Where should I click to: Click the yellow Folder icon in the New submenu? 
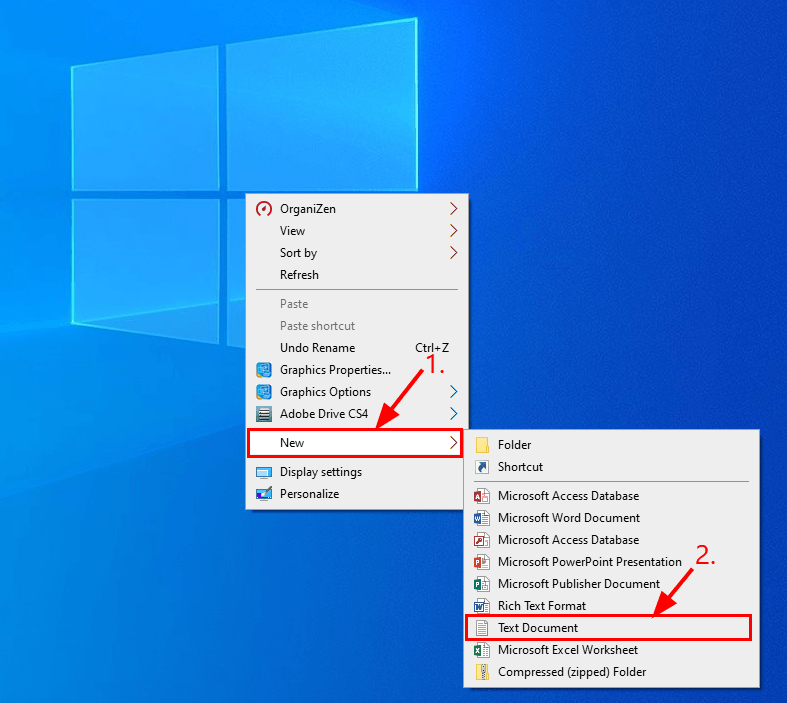[x=482, y=445]
